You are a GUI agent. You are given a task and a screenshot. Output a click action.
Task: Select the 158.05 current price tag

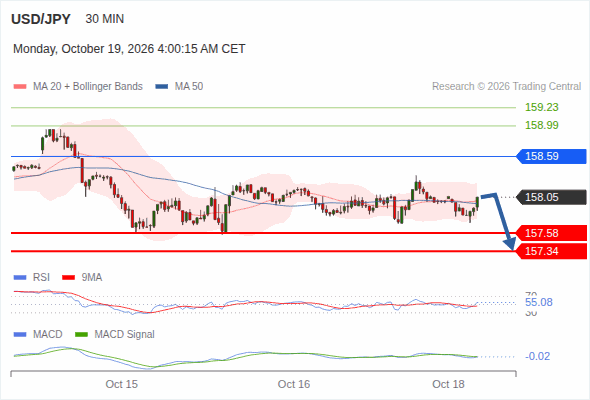pos(551,197)
